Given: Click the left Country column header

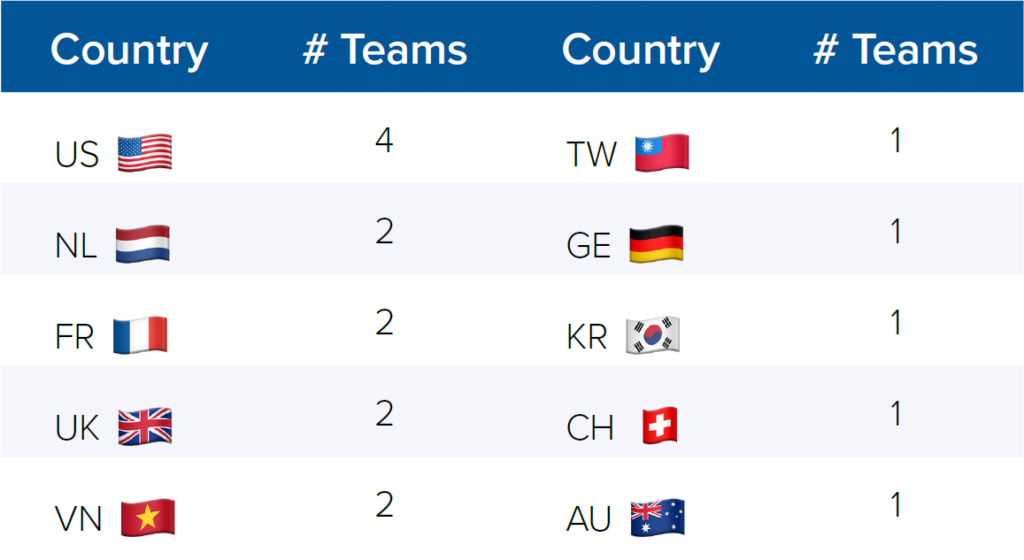Looking at the screenshot, I should point(129,50).
